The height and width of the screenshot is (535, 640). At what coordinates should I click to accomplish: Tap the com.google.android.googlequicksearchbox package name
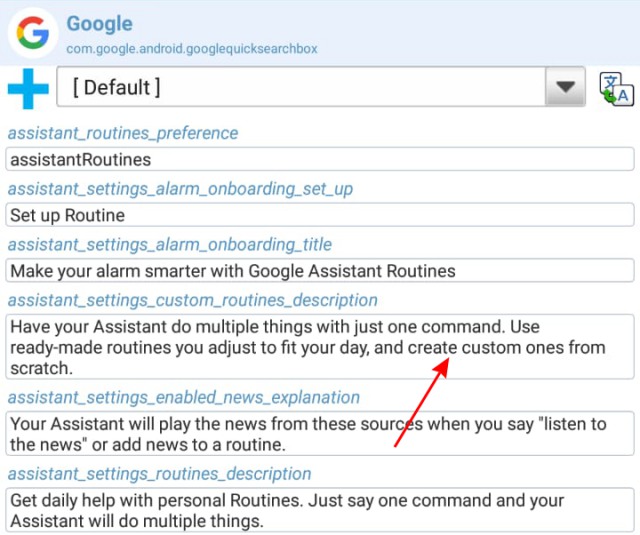192,49
